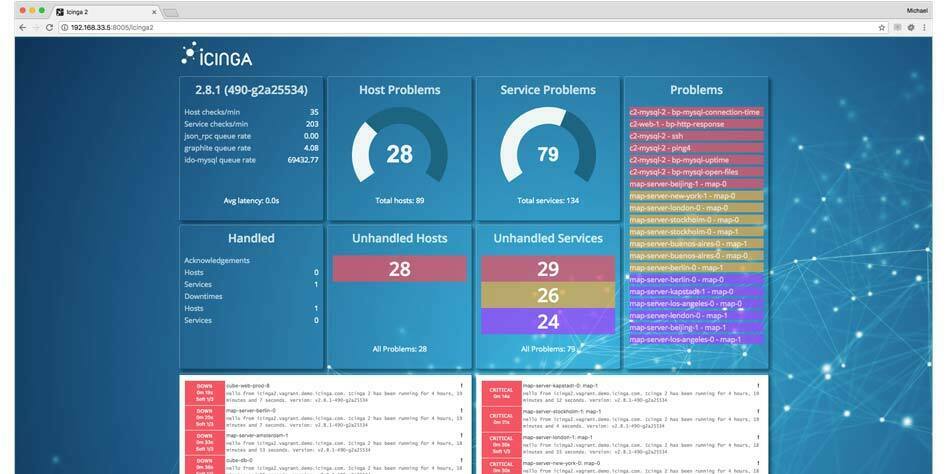Image resolution: width=950 pixels, height=474 pixels.
Task: Select map-server-stockholm-0 - map-0 problem
Action: point(696,220)
